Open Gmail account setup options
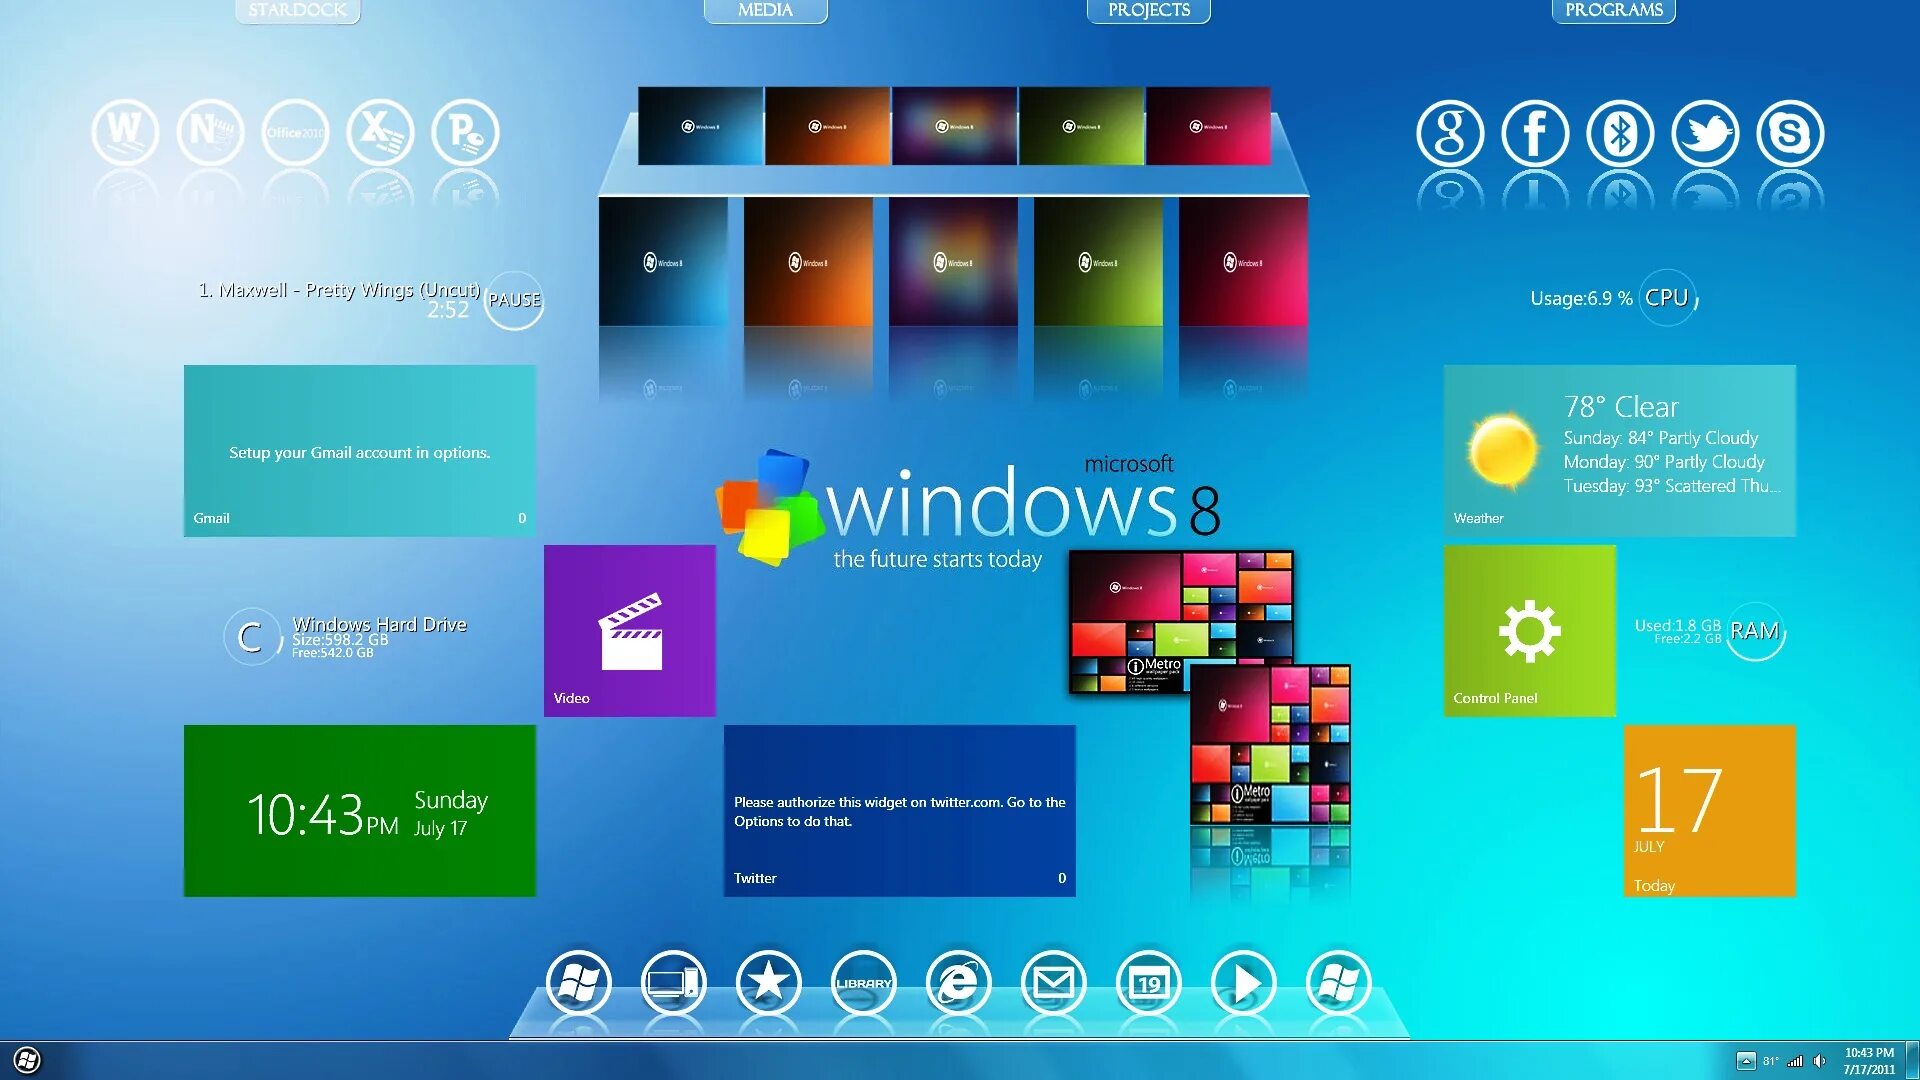 pos(359,452)
